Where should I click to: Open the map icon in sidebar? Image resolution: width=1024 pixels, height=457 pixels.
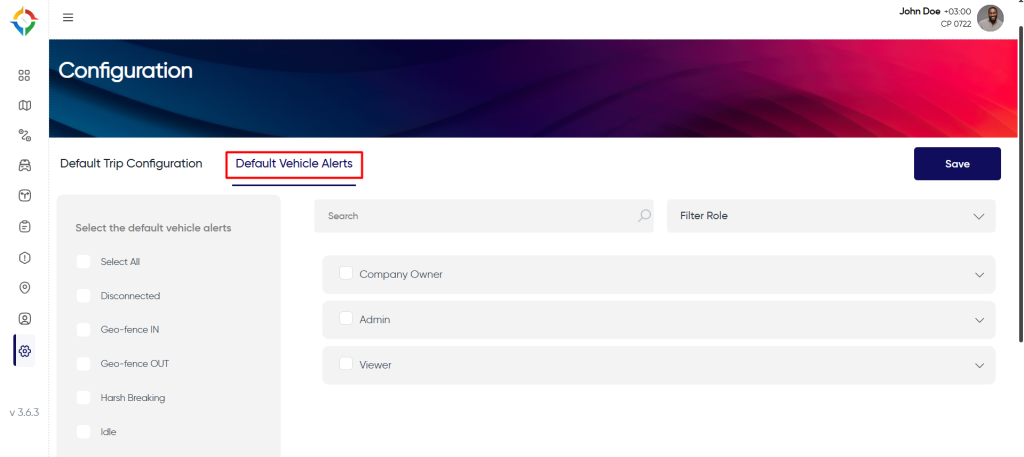(24, 105)
